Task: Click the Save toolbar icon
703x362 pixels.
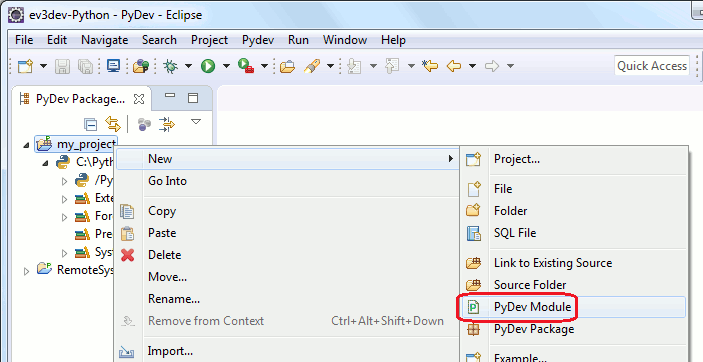Action: coord(62,66)
